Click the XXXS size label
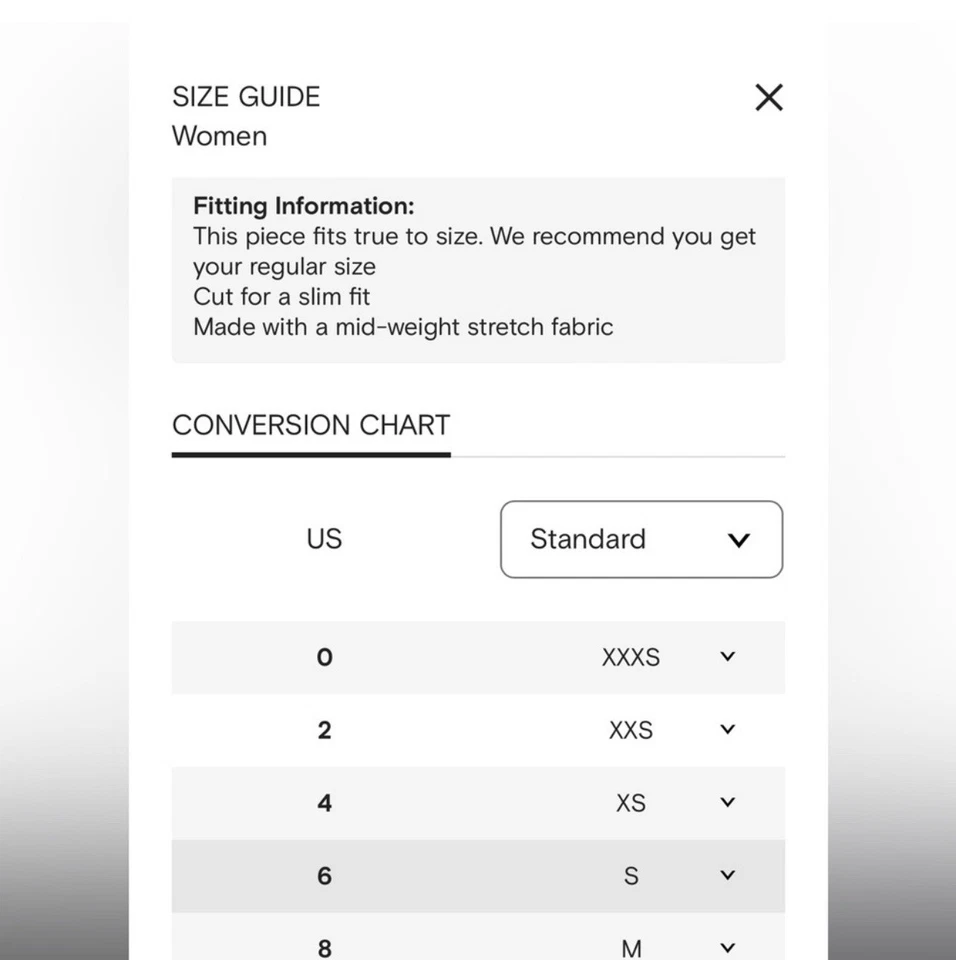Screen dimensions: 956x960 coord(631,657)
